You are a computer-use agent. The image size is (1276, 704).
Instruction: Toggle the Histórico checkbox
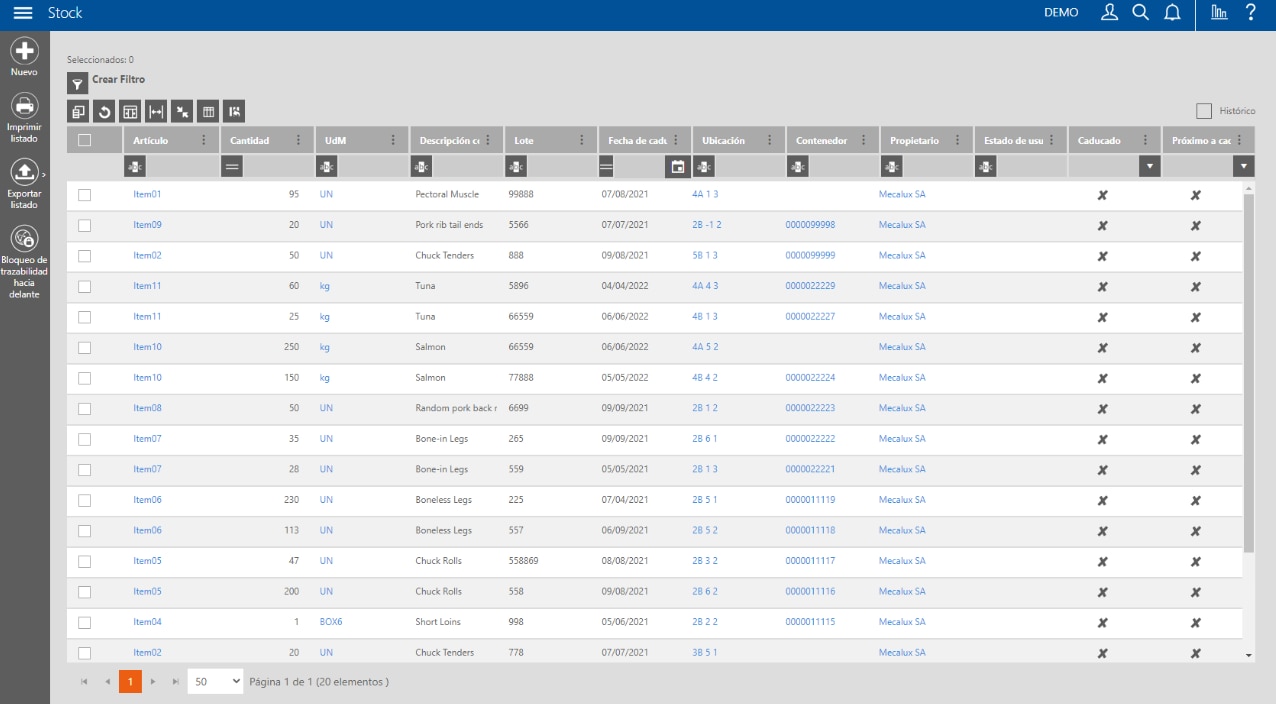[1204, 111]
